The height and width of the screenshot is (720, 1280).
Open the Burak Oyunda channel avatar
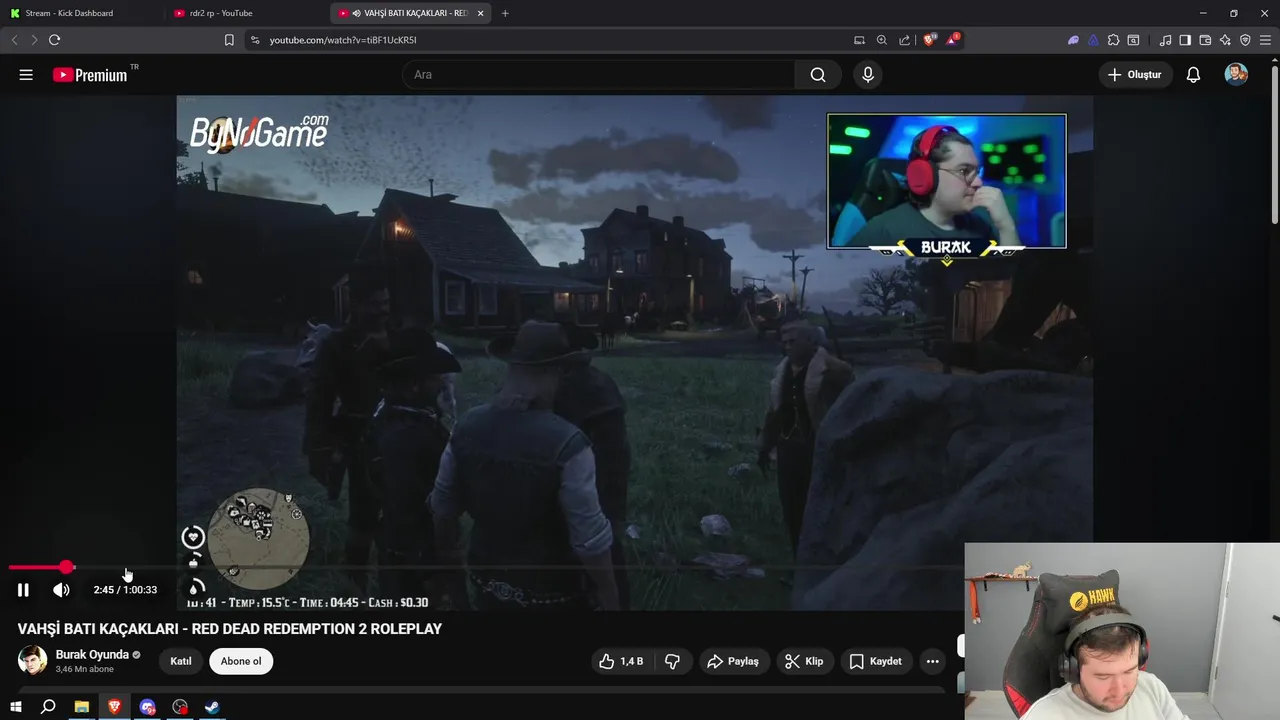point(32,661)
